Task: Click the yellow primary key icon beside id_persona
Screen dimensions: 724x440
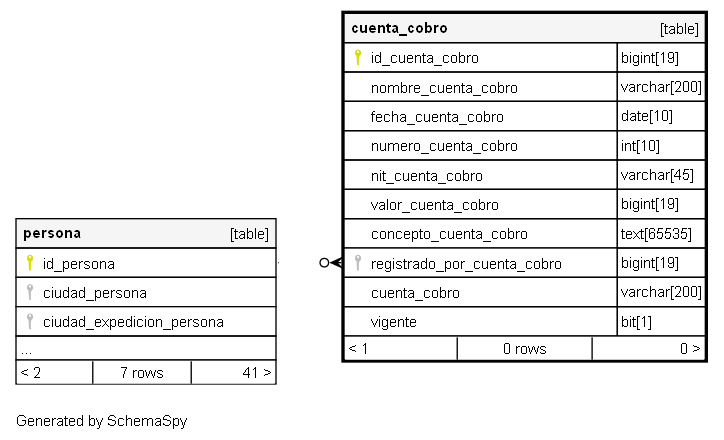Action: pos(30,263)
